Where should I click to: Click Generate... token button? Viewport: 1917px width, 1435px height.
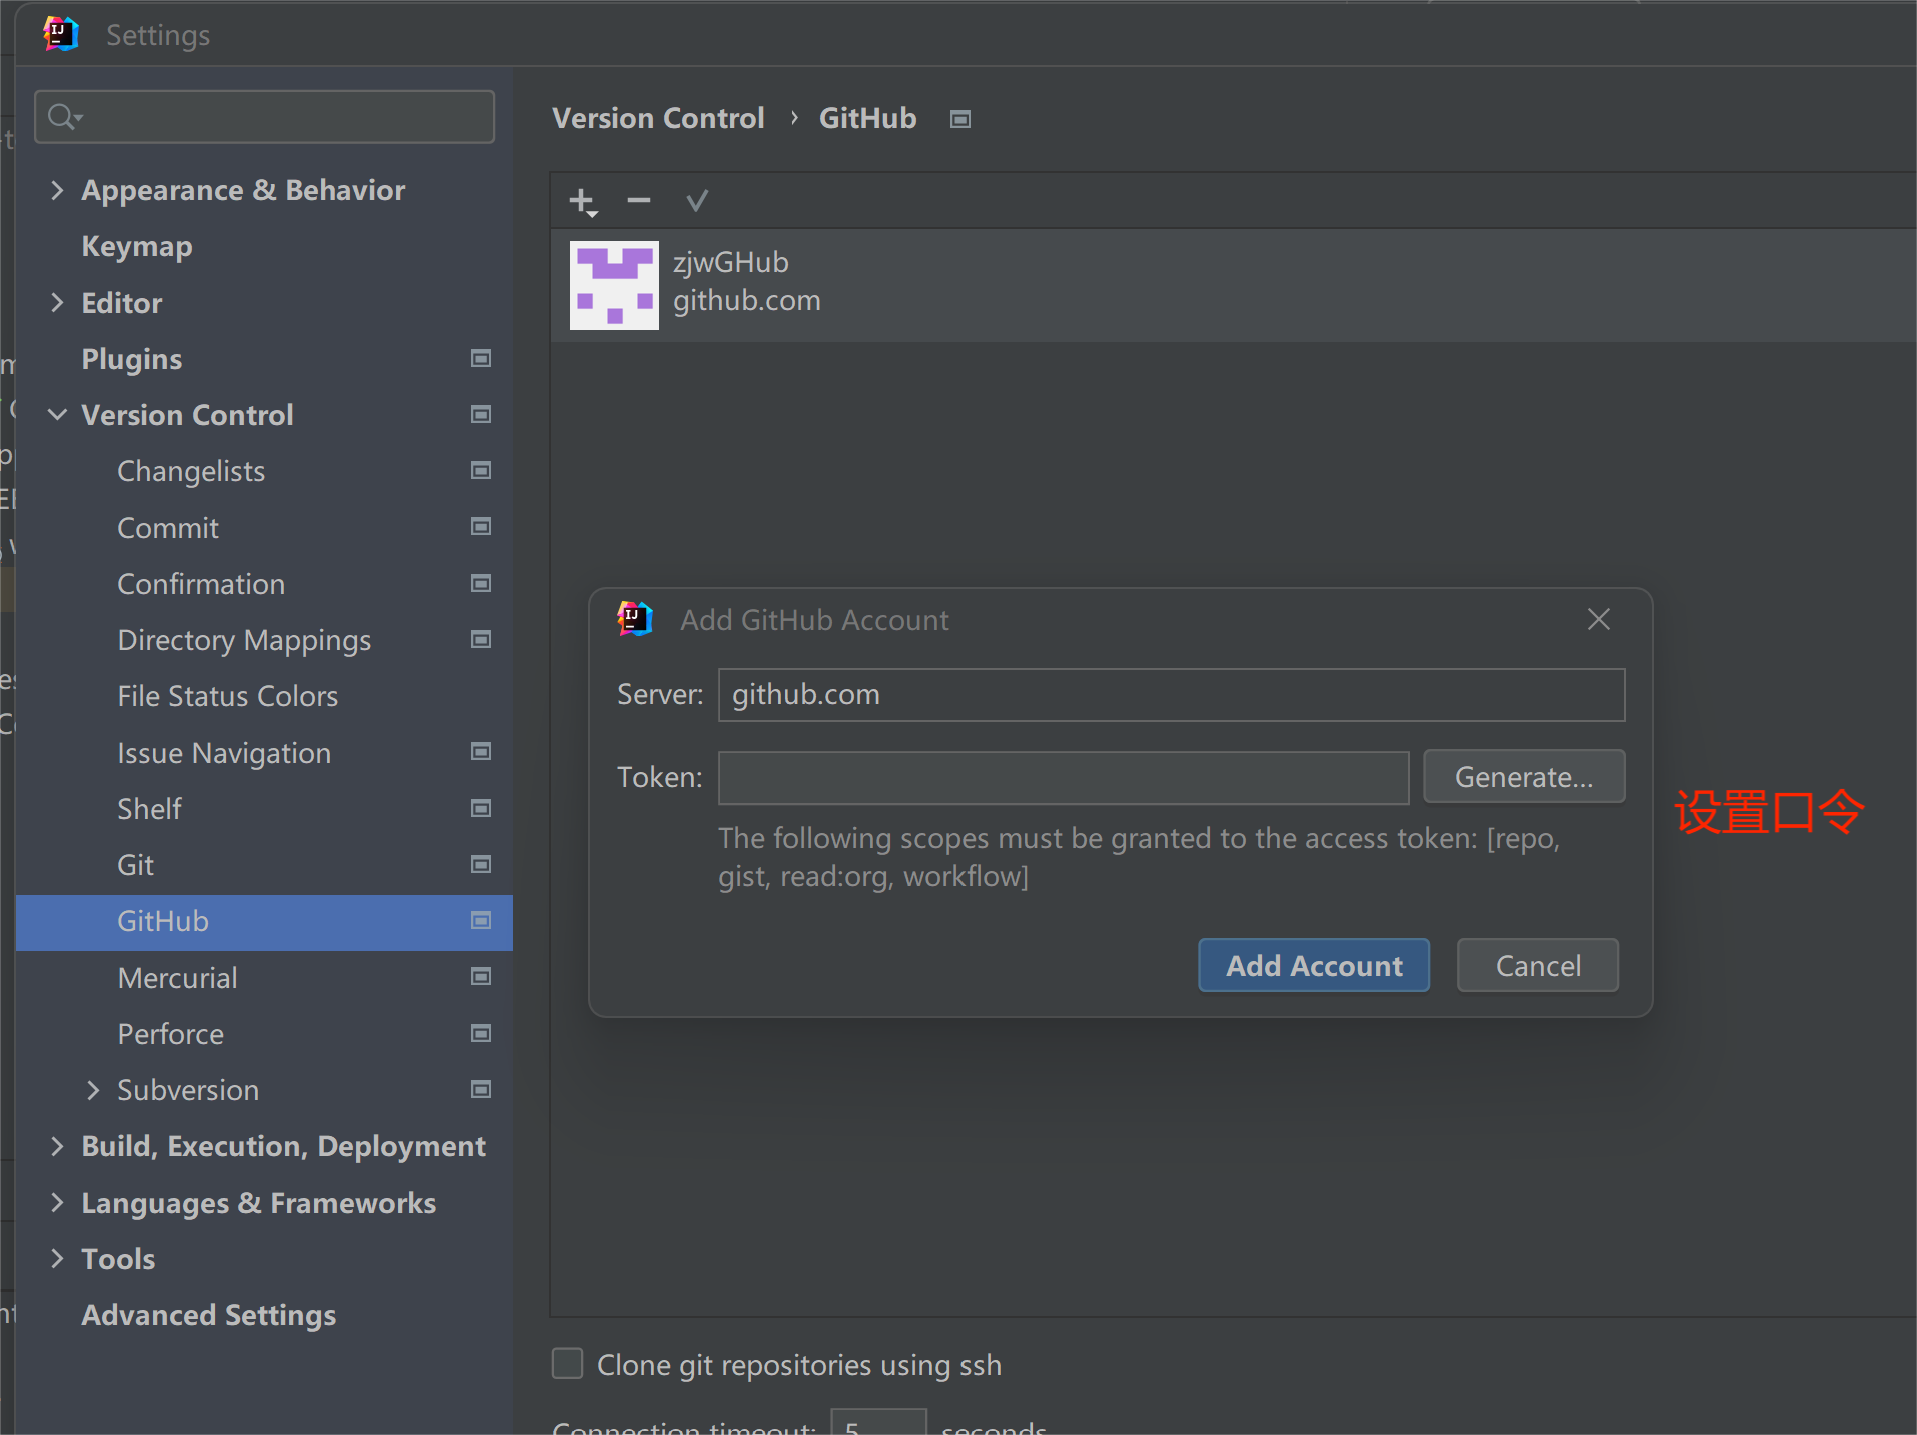(x=1524, y=777)
